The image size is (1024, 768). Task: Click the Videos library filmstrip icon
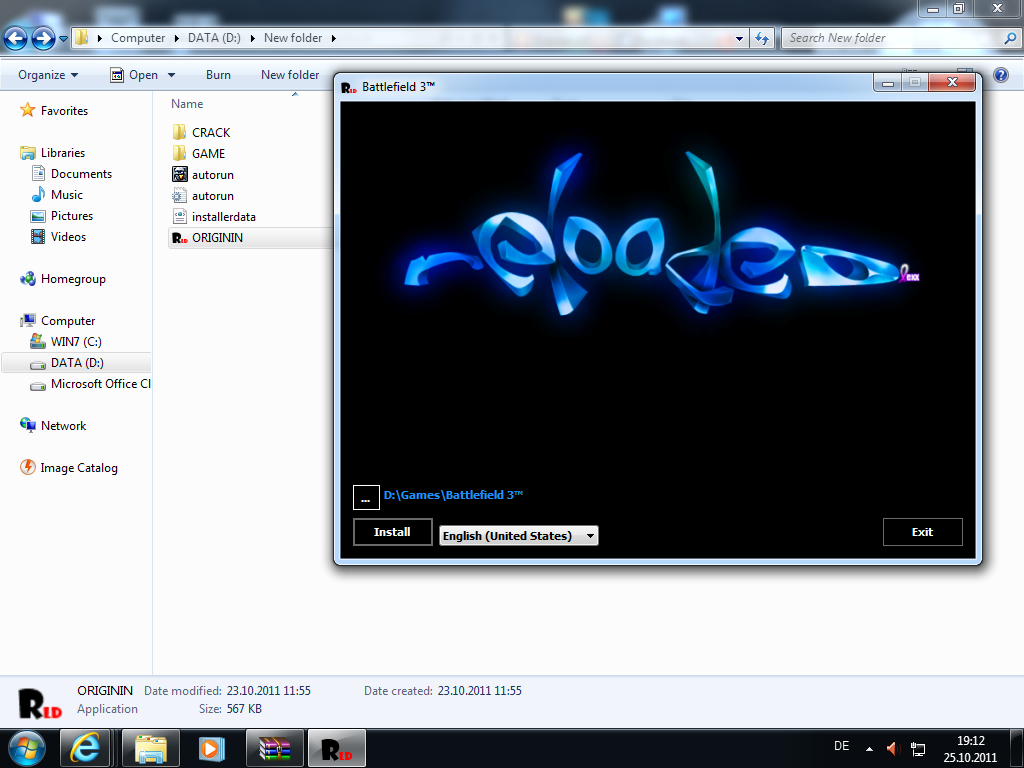pos(38,236)
